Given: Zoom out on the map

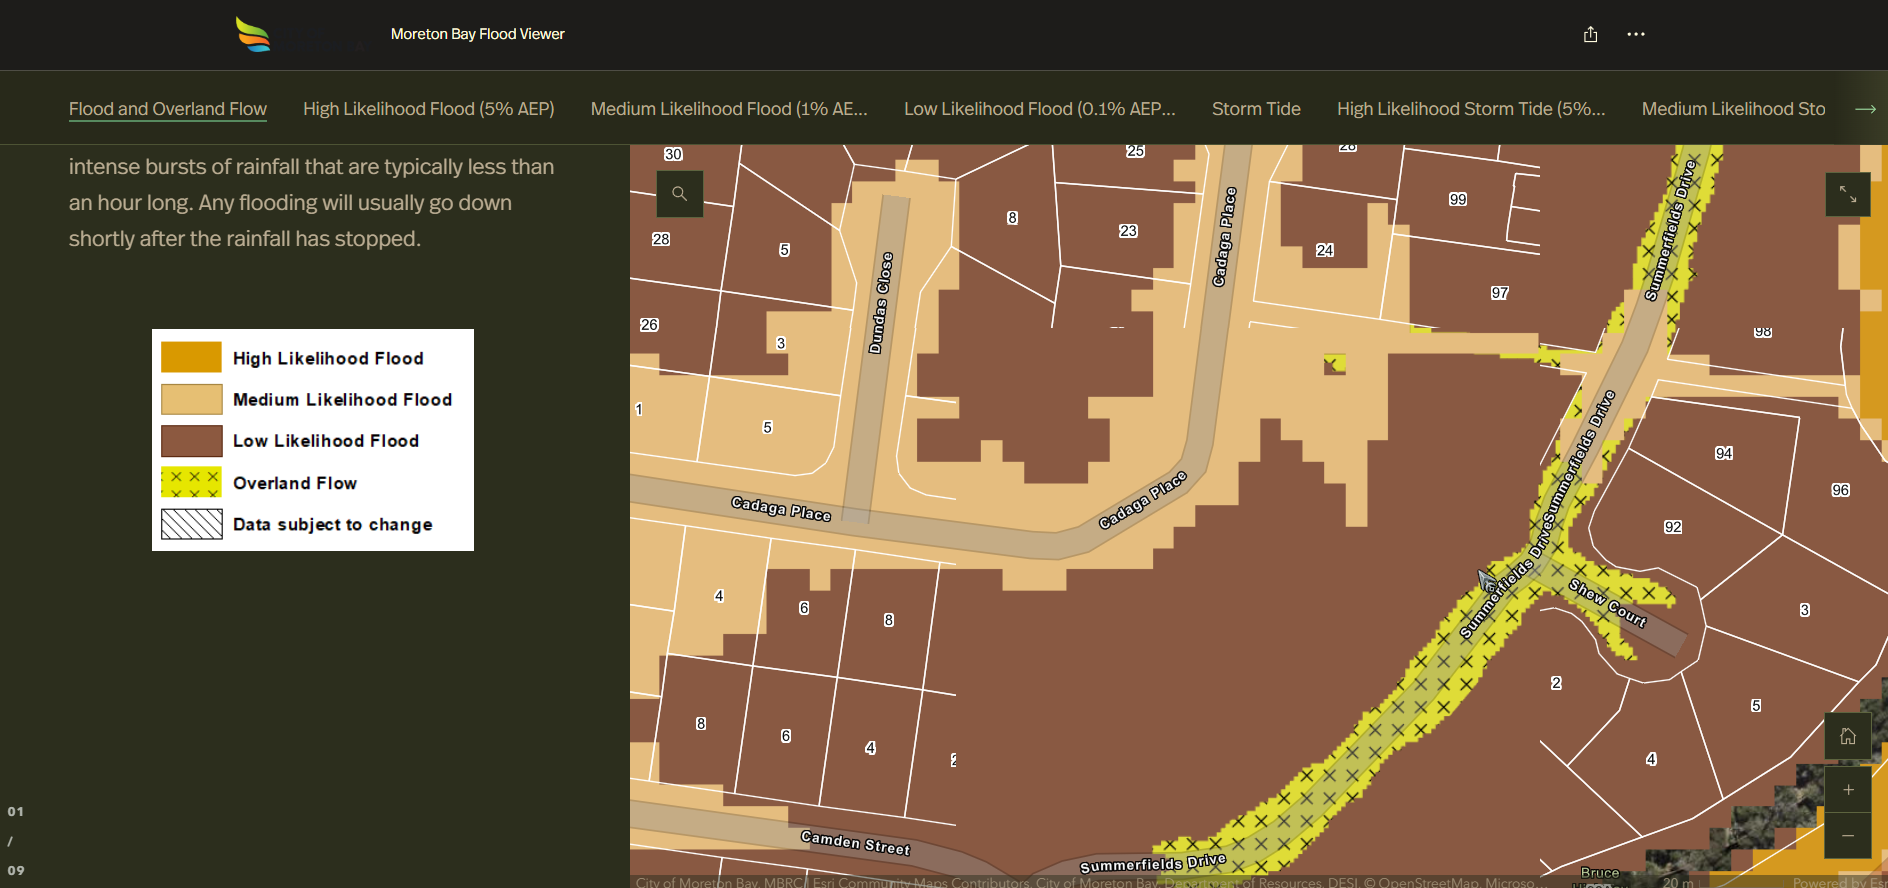Looking at the screenshot, I should pos(1847,835).
